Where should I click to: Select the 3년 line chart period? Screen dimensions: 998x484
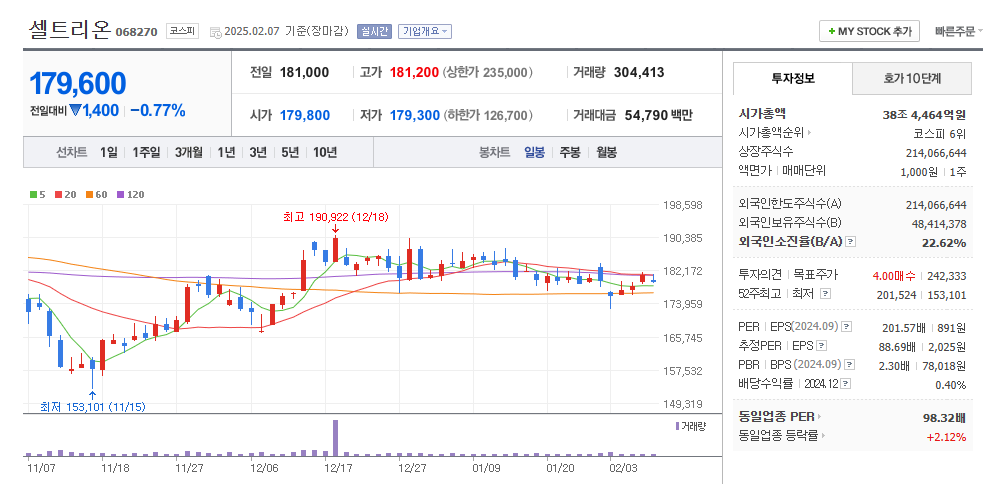(258, 152)
